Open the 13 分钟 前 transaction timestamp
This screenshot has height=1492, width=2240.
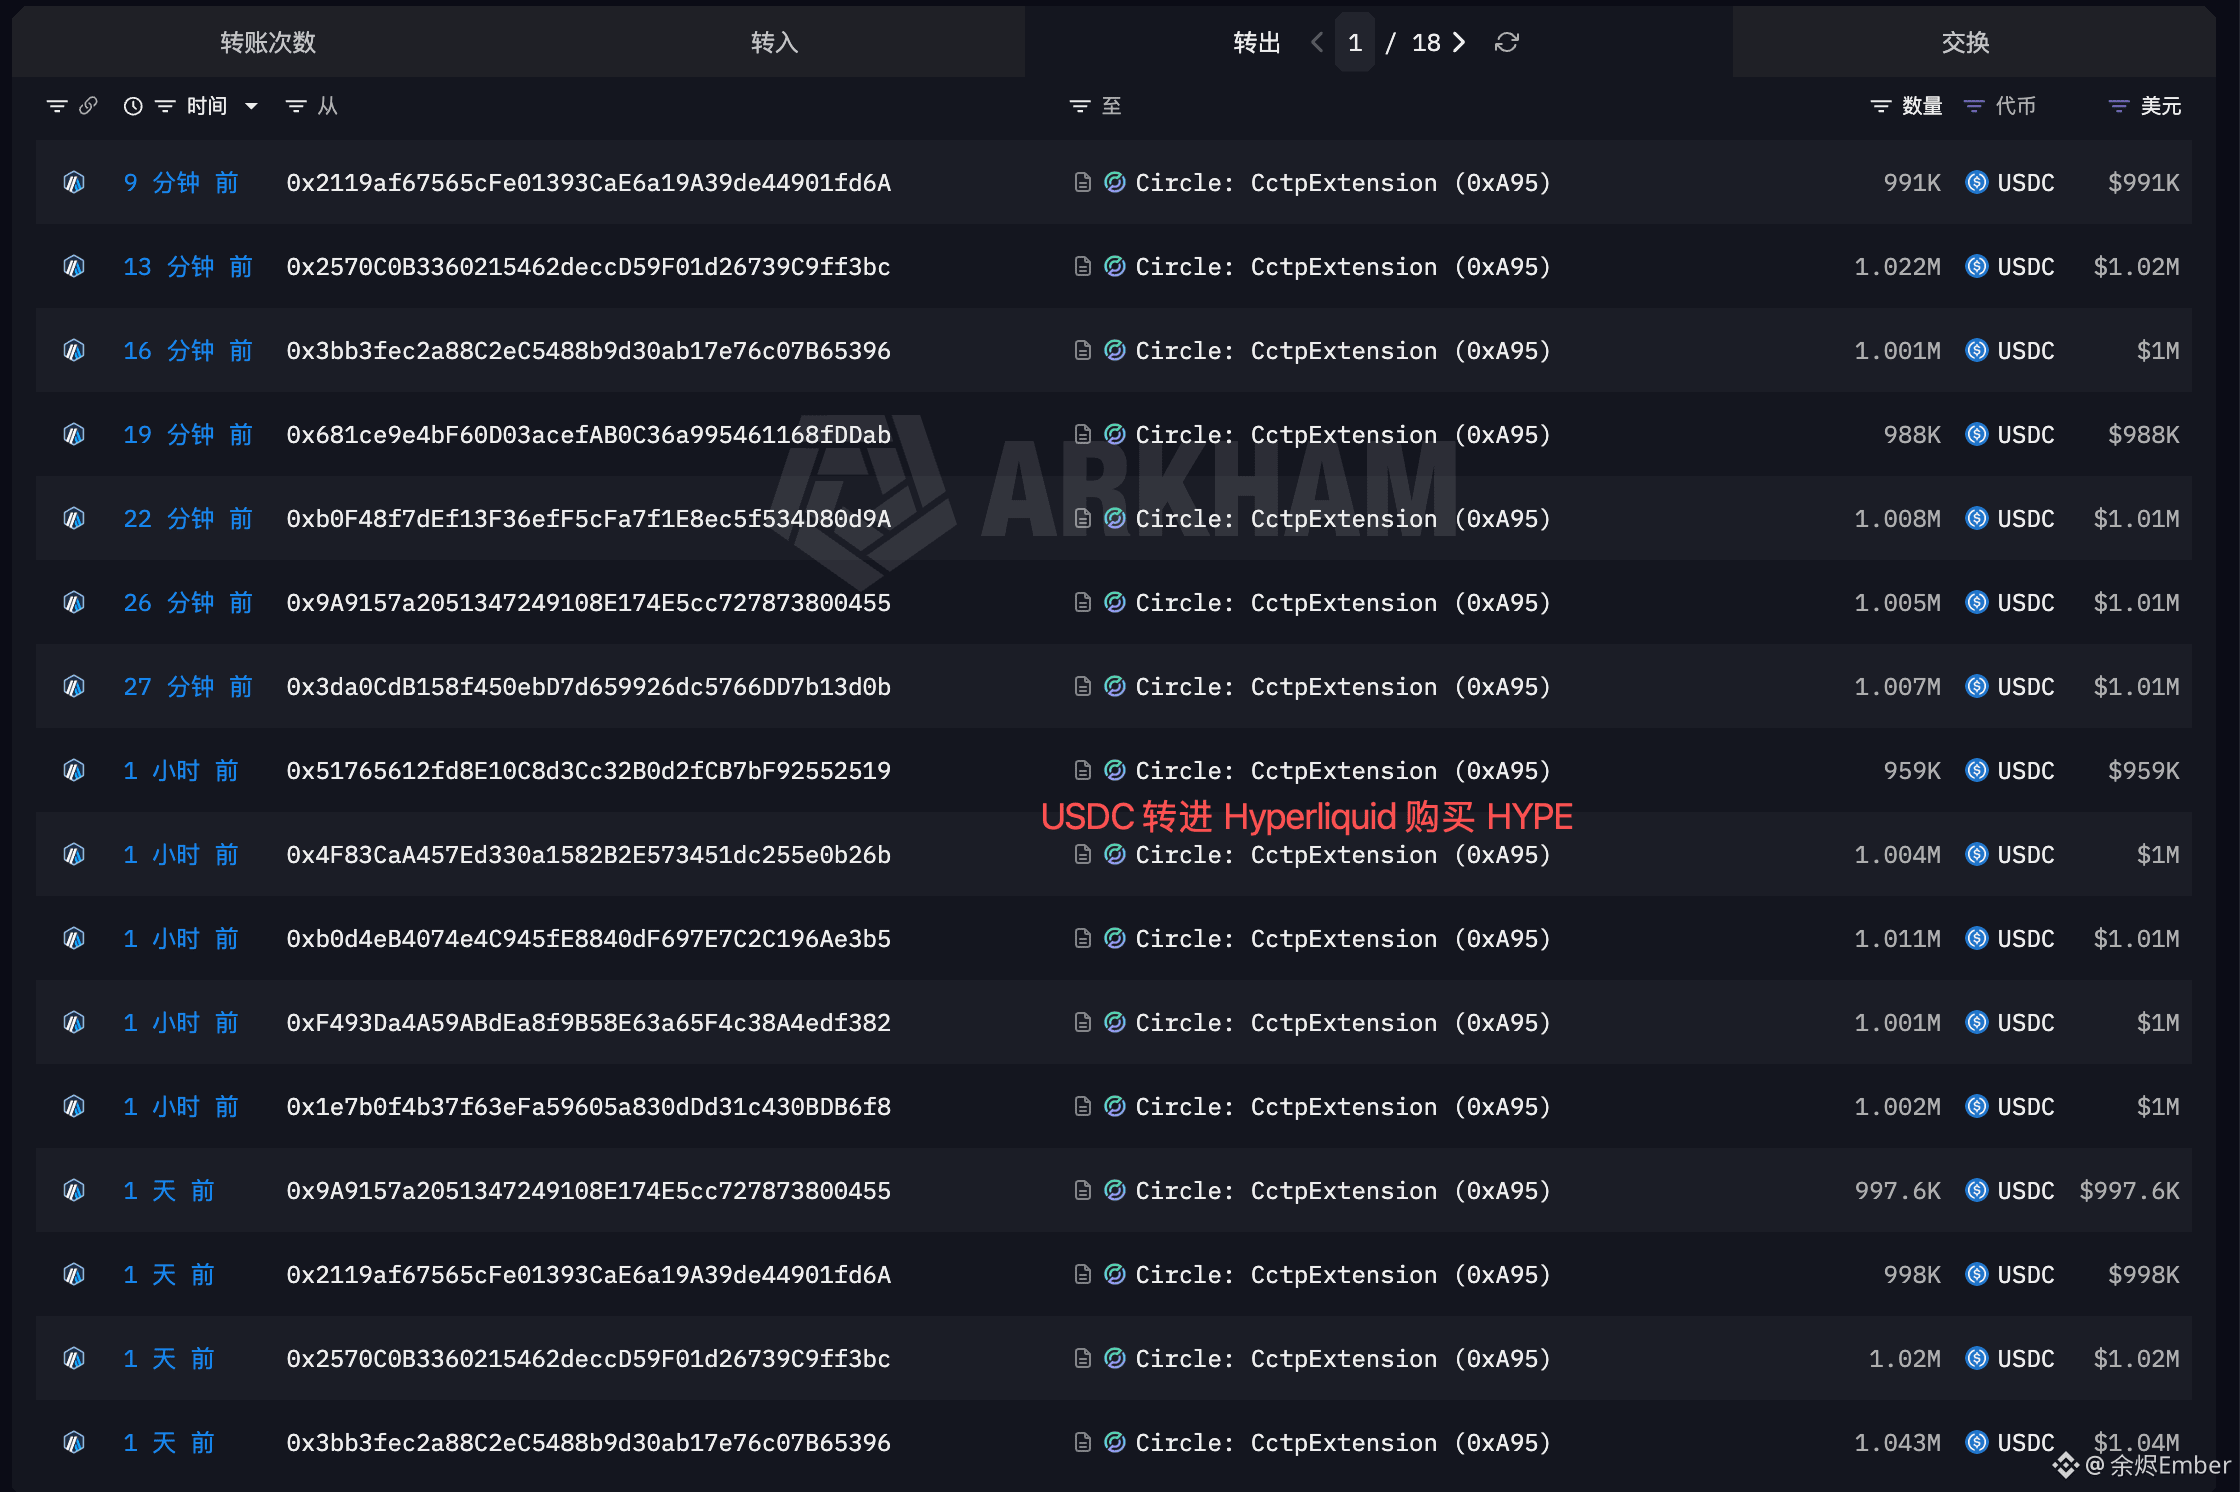pyautogui.click(x=188, y=266)
